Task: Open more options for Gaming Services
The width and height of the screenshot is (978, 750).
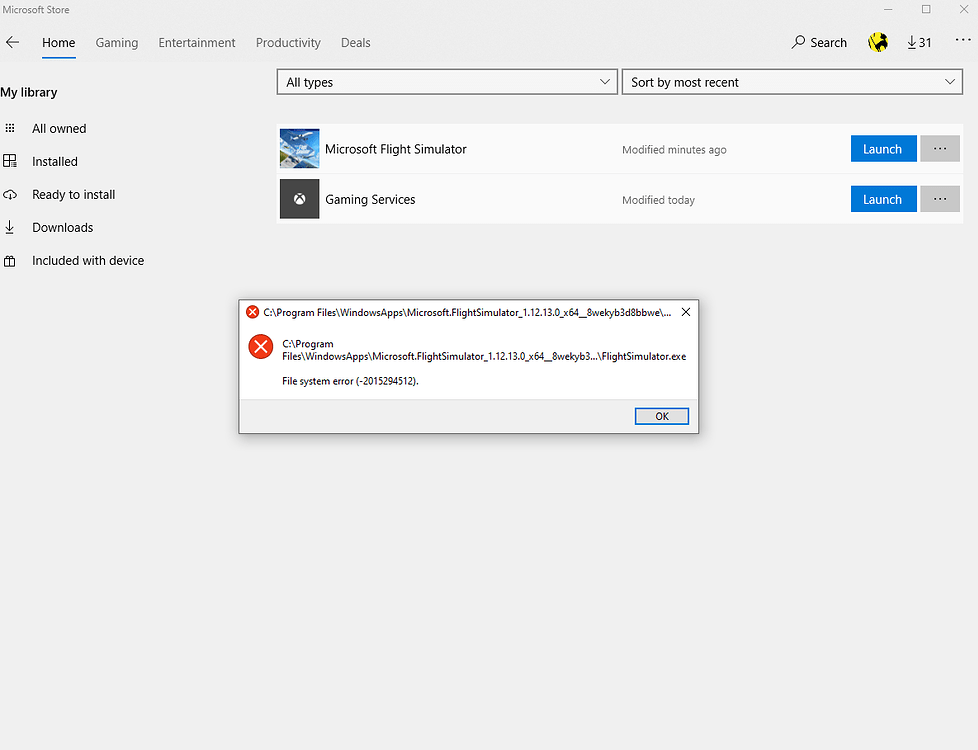Action: tap(939, 199)
